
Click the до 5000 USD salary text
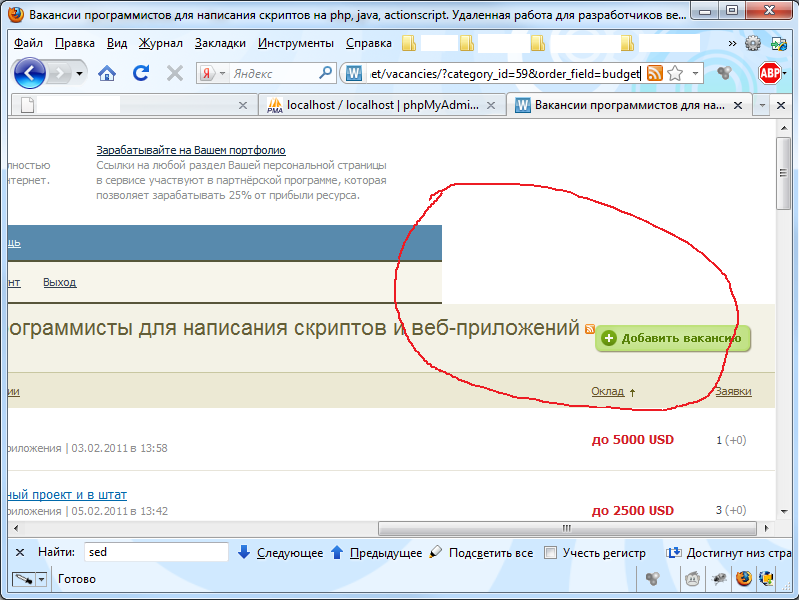[632, 440]
